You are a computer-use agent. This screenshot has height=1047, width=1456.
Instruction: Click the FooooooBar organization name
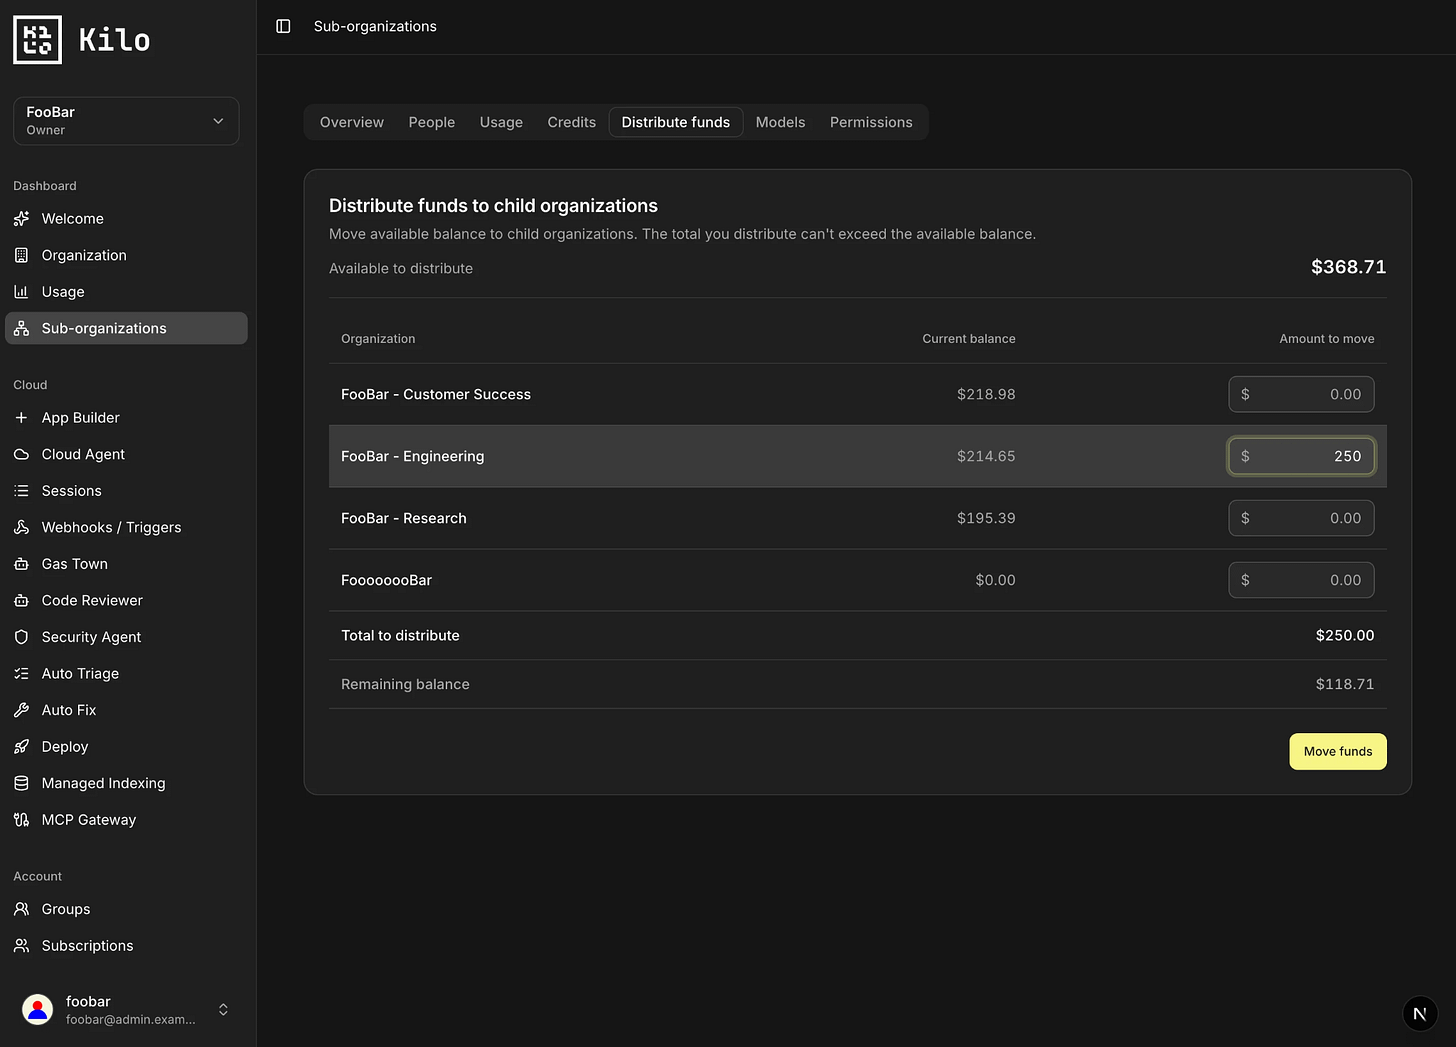[x=387, y=580]
